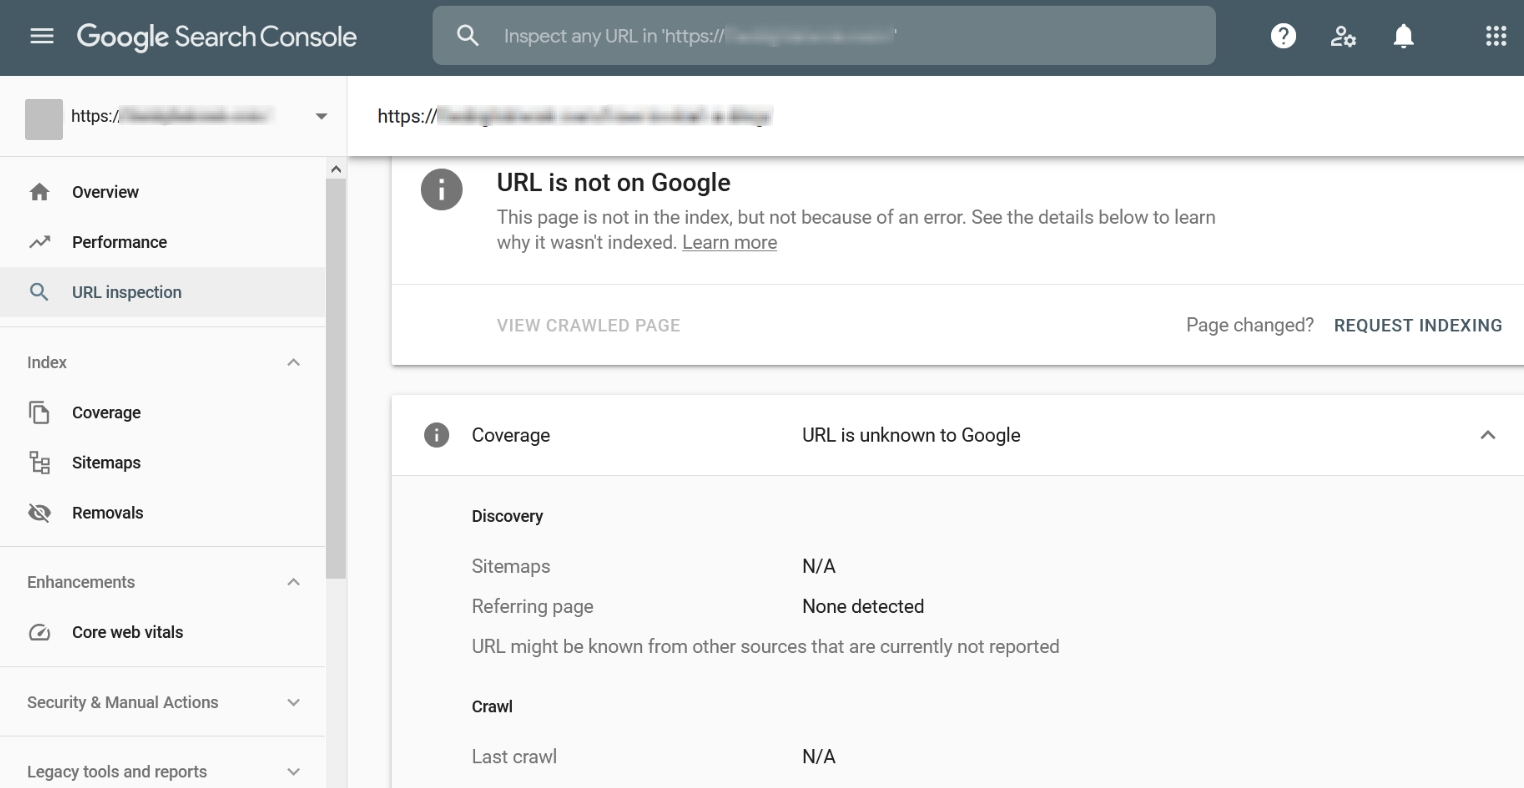
Task: Click the Core web vitals gauge icon
Action: tap(39, 632)
